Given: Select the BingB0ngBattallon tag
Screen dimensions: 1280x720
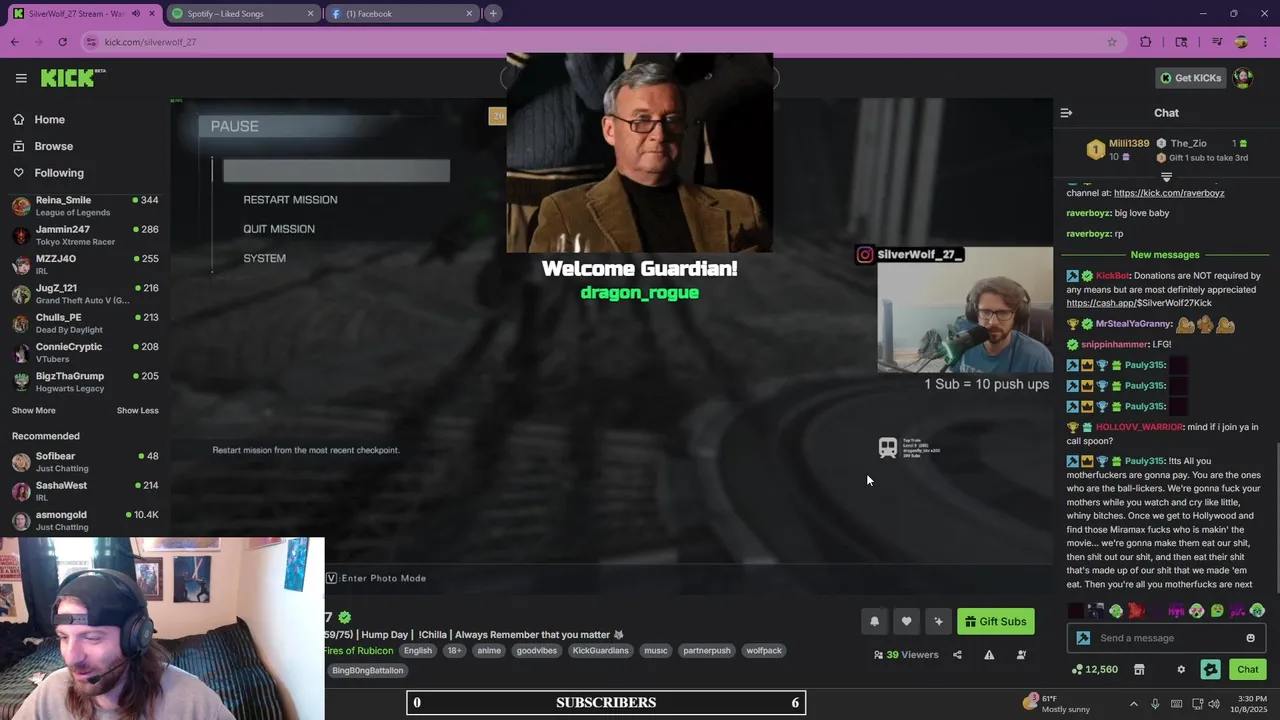Looking at the screenshot, I should [x=367, y=671].
